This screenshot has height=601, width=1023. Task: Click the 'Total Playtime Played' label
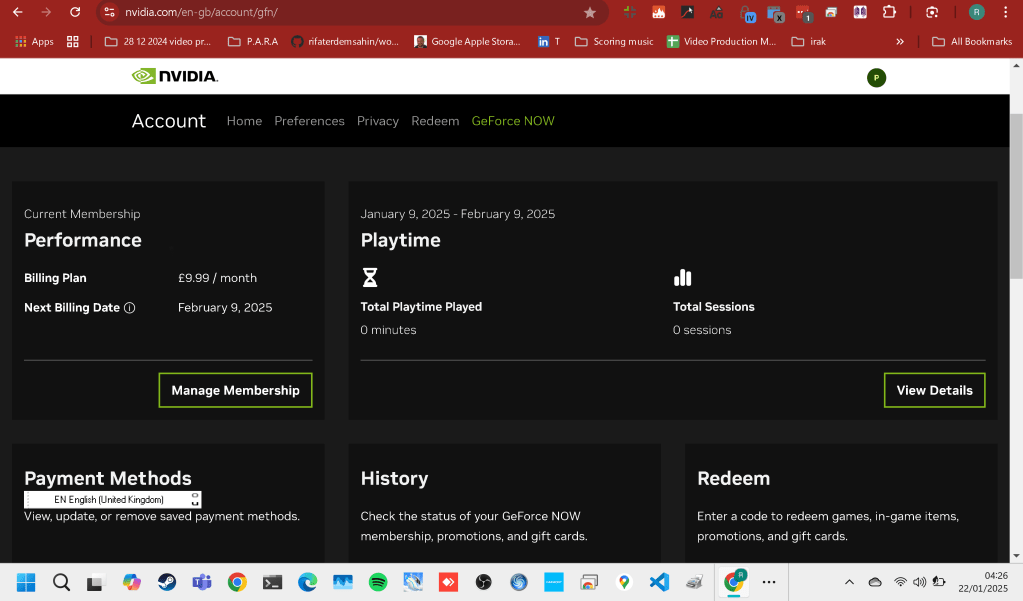[421, 307]
